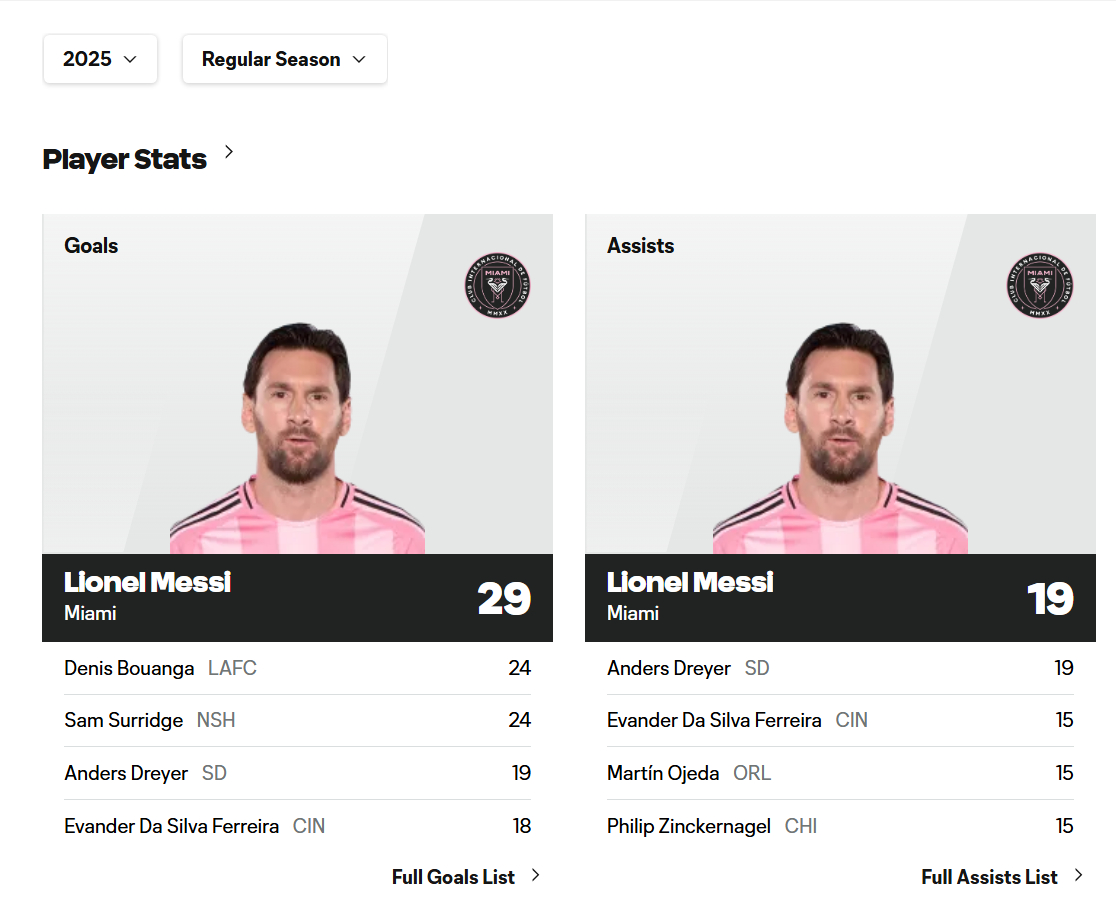Open the Full Assists List link
Image resolution: width=1116 pixels, height=924 pixels.
989,877
